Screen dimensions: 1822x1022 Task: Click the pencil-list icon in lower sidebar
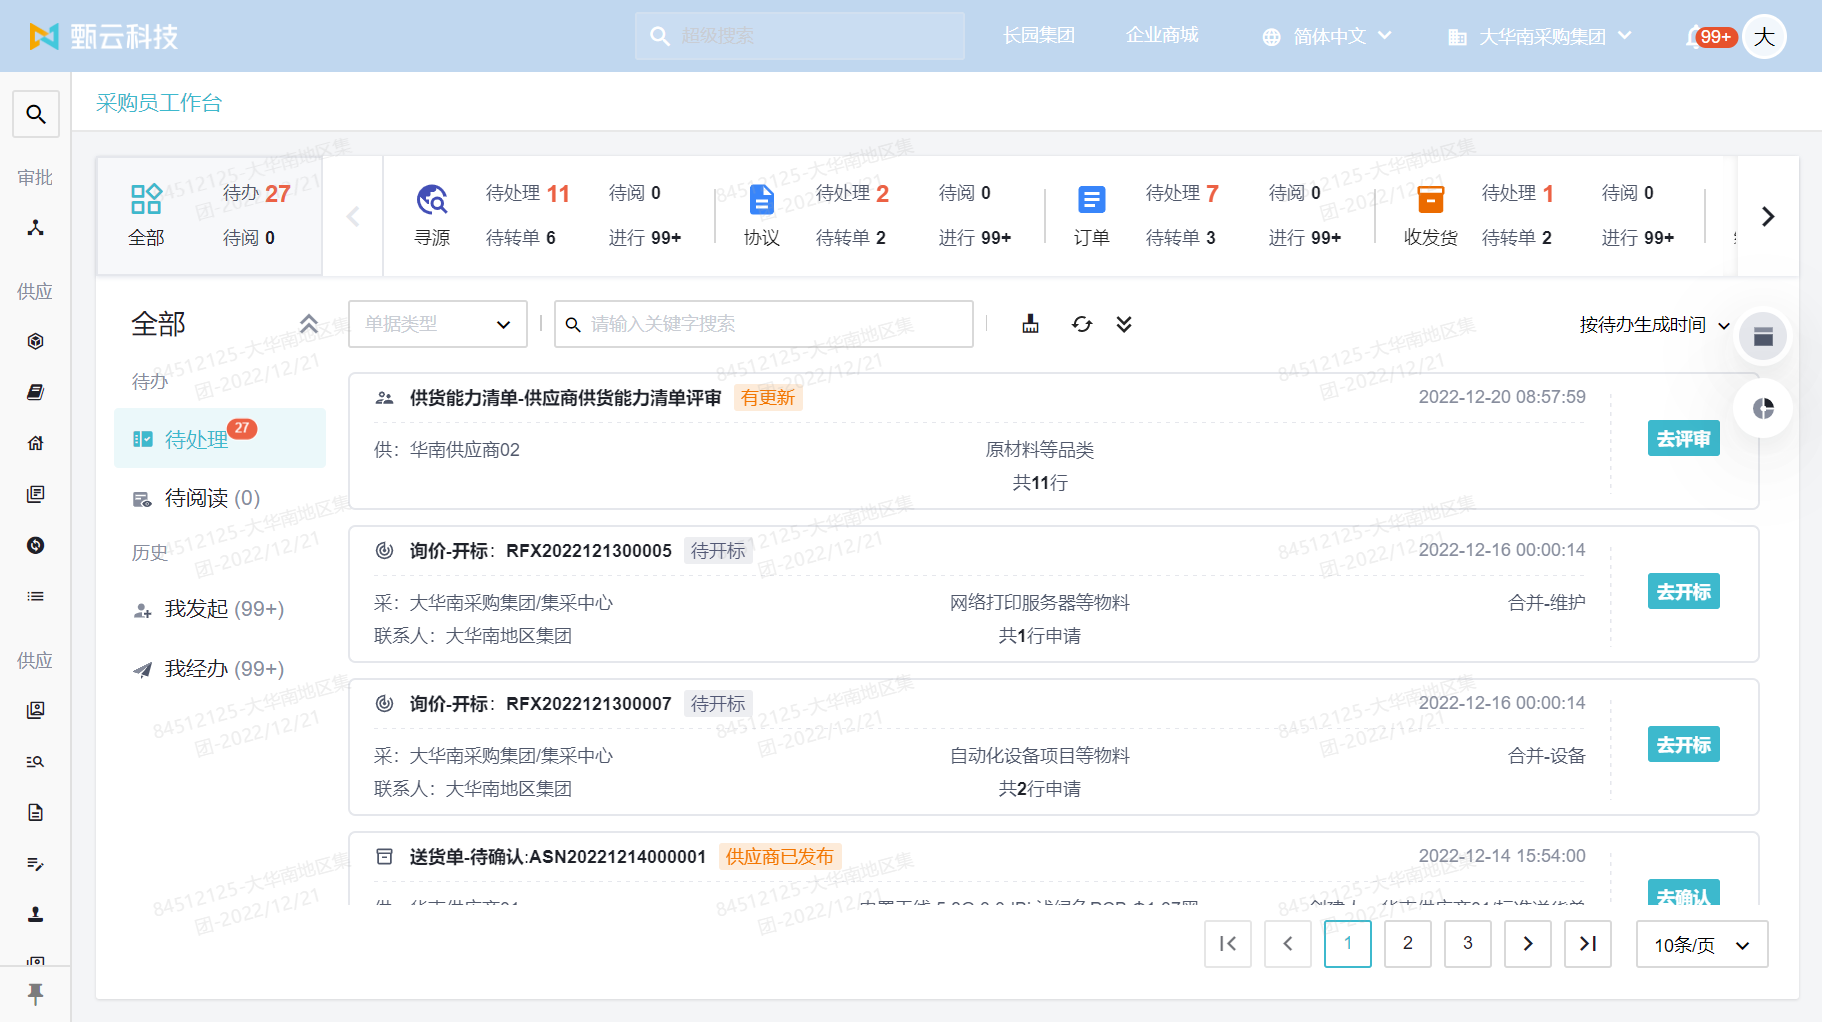click(x=36, y=863)
